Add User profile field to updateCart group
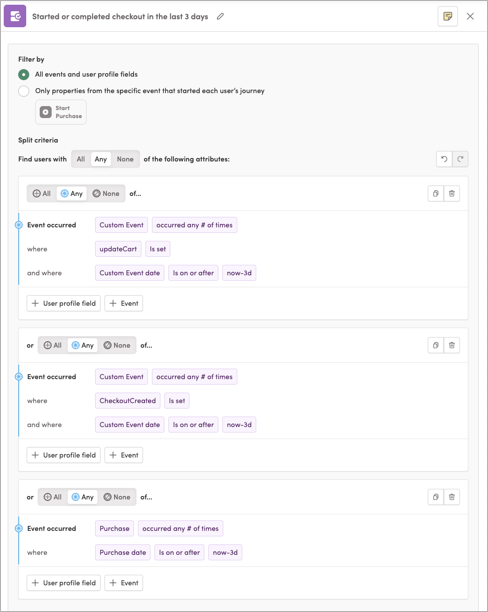This screenshot has height=612, width=488. 64,304
